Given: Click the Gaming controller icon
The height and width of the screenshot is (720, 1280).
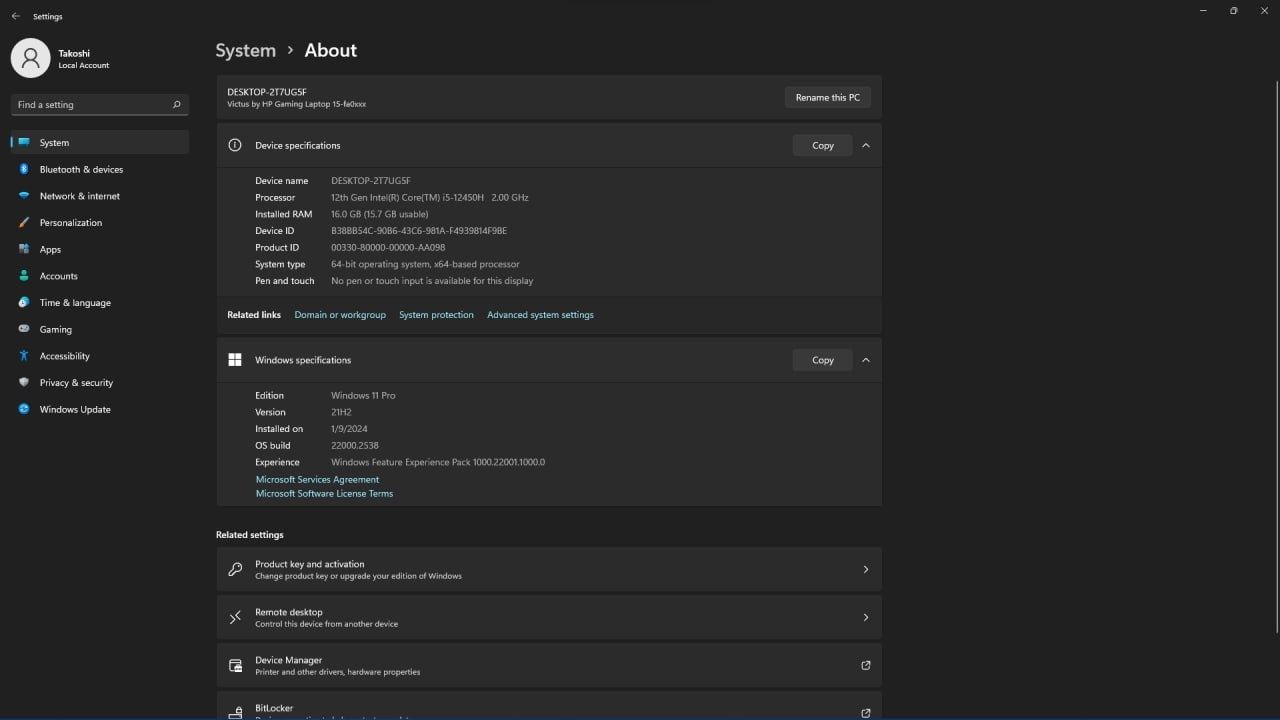Looking at the screenshot, I should pos(24,329).
